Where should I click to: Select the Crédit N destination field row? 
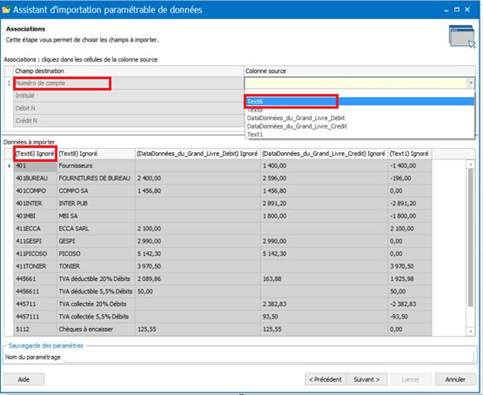(x=128, y=121)
